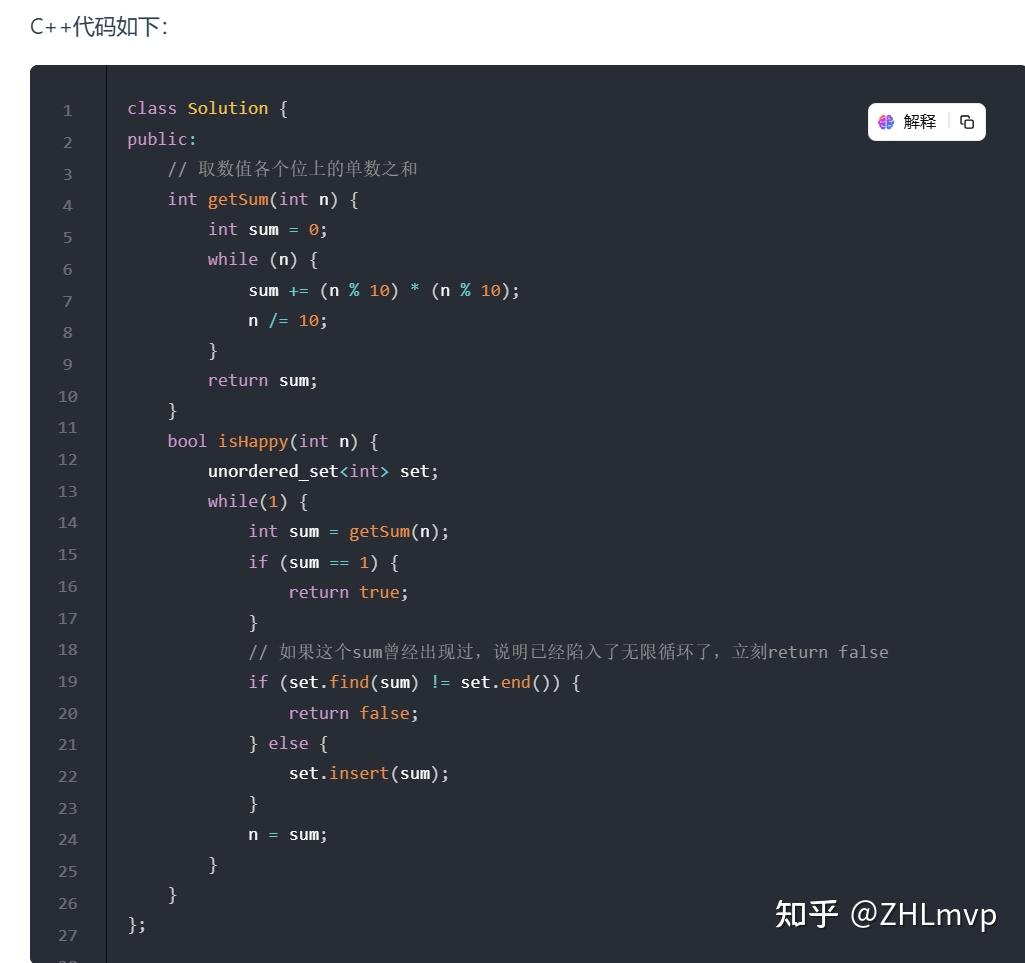Click the getSum function name on line 4
Image resolution: width=1025 pixels, height=963 pixels.
tap(237, 199)
